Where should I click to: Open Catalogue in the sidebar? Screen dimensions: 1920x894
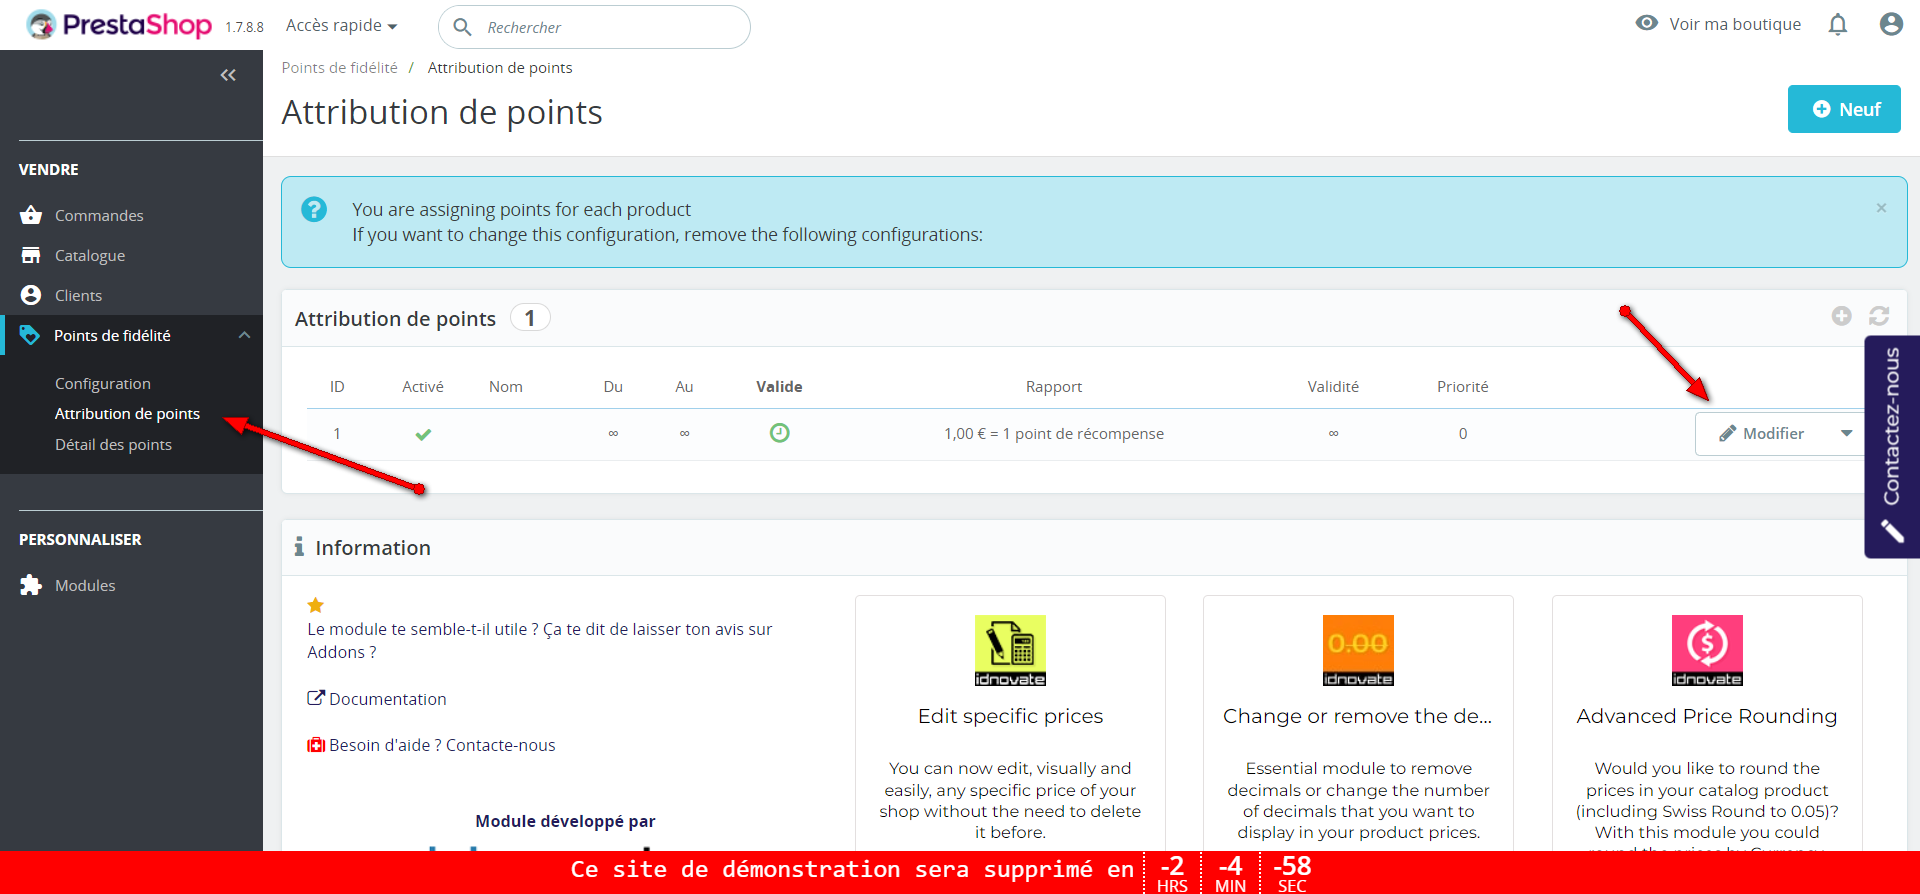(x=90, y=255)
